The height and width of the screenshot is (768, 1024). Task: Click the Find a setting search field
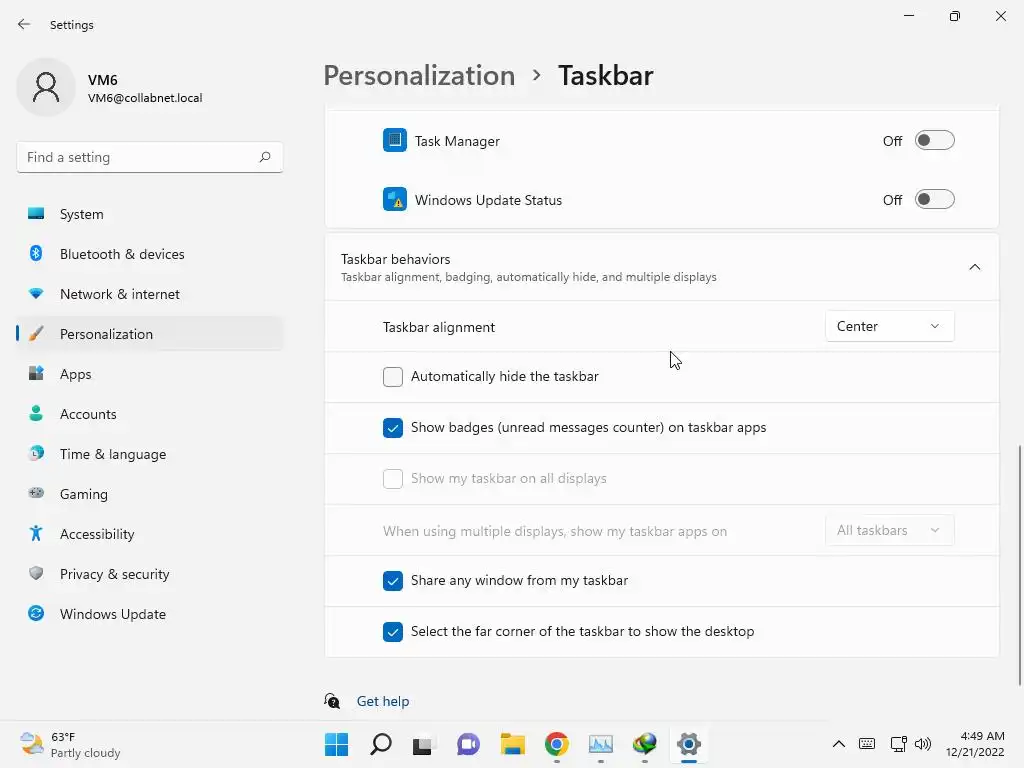pos(150,157)
